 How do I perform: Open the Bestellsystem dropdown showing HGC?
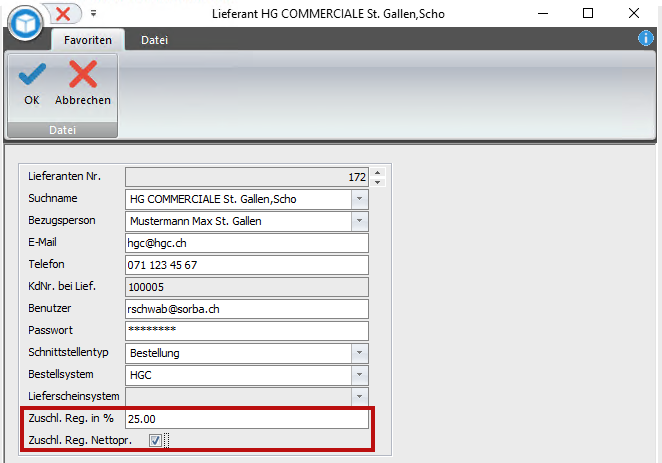click(359, 375)
